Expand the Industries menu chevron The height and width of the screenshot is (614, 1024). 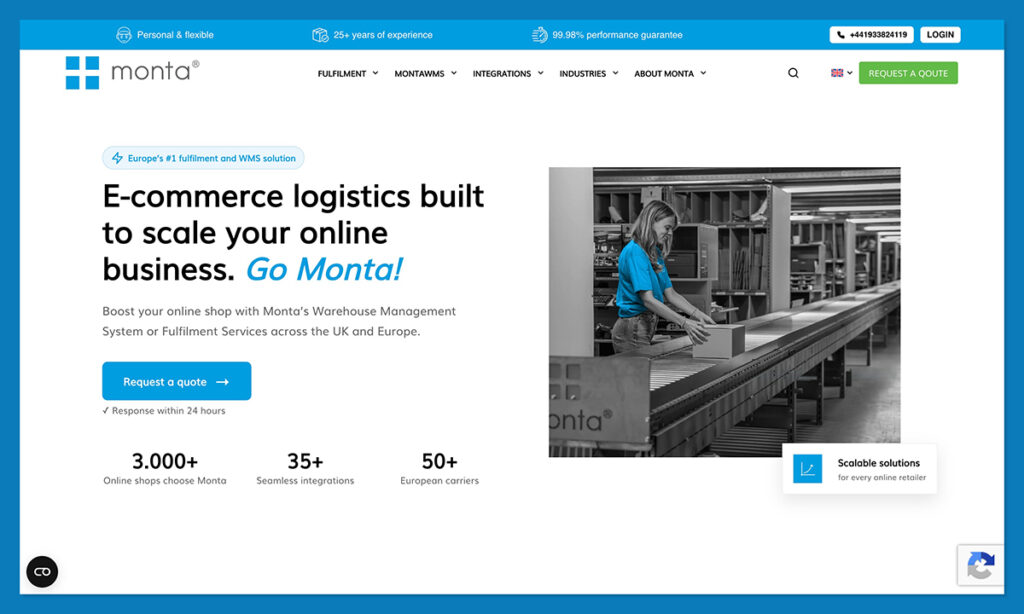615,73
